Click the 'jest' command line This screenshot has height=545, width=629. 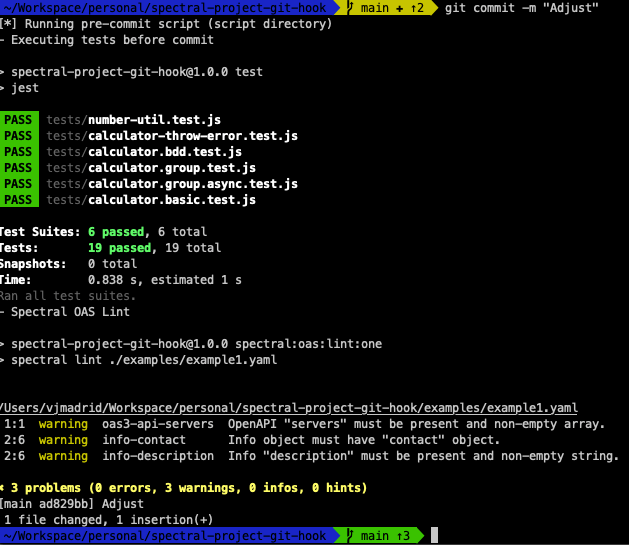coord(25,88)
